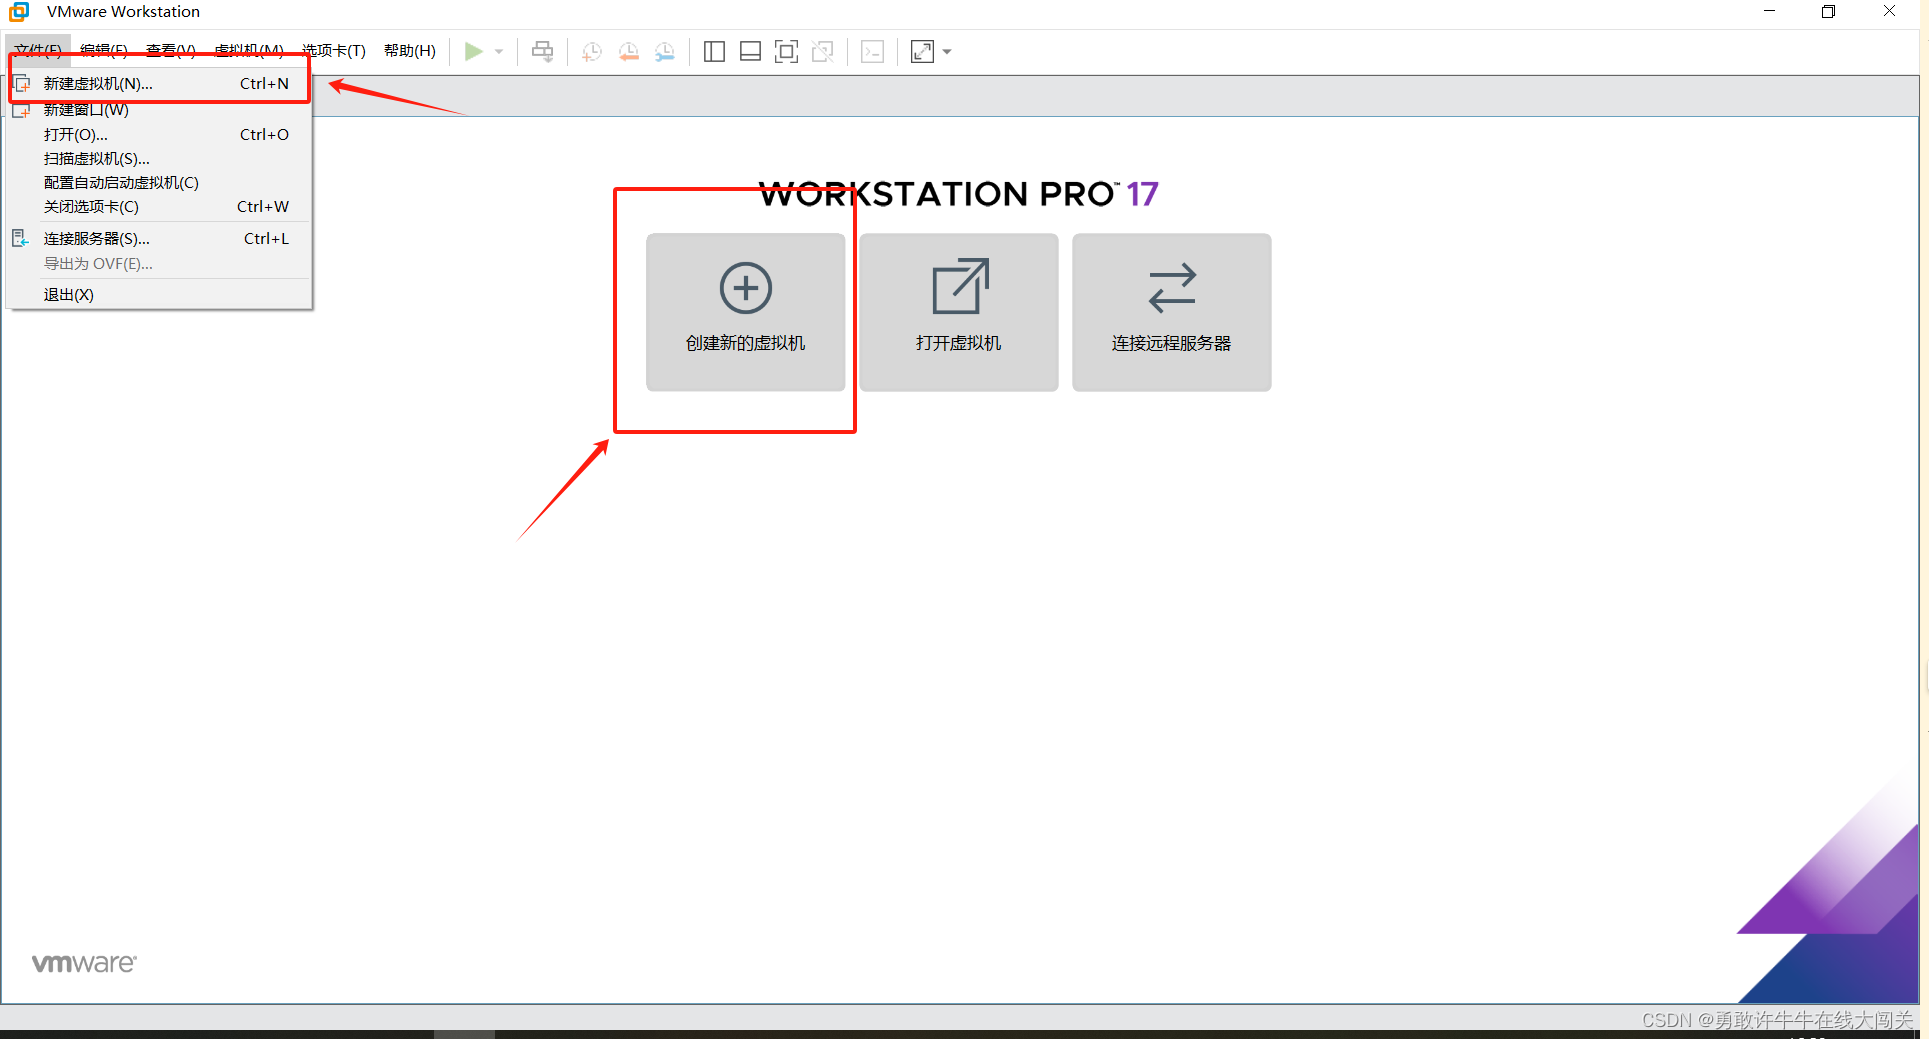Click the VMware Workstation title bar icon
Screen dimensions: 1929x1039
click(x=19, y=12)
